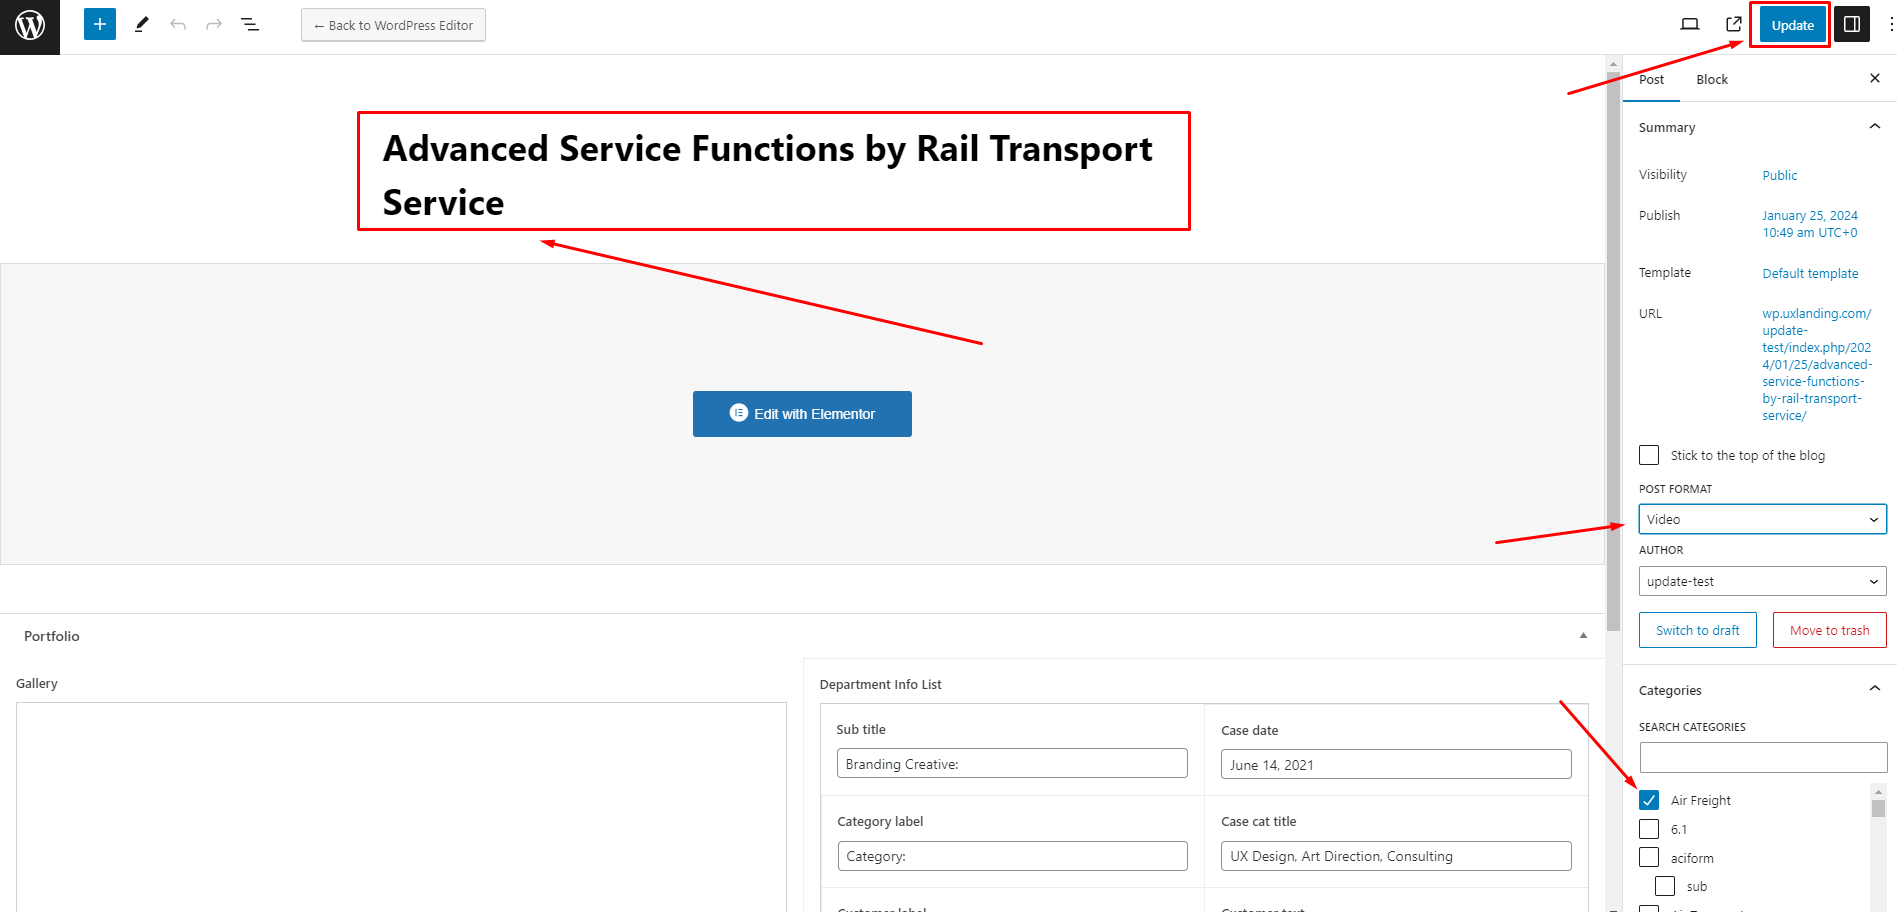This screenshot has width=1897, height=912.
Task: Click the Undo arrow icon
Action: click(x=178, y=25)
